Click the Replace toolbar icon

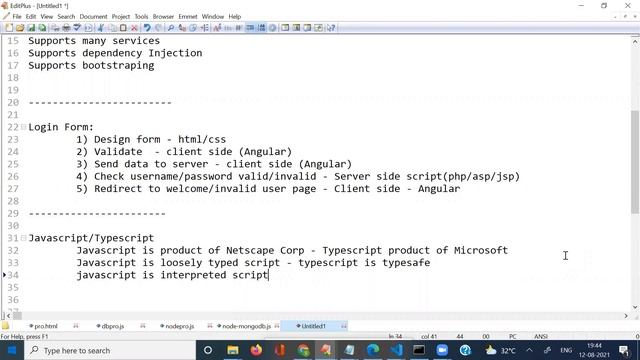(x=182, y=28)
